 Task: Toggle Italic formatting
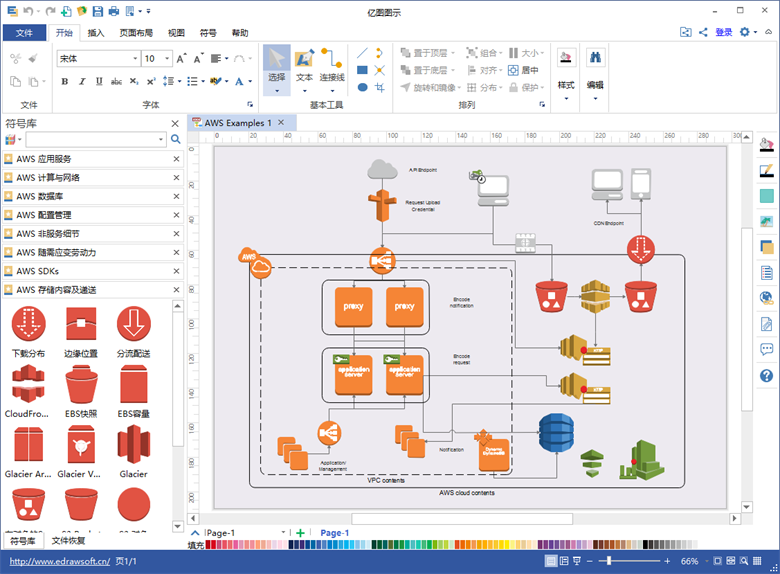coord(82,82)
